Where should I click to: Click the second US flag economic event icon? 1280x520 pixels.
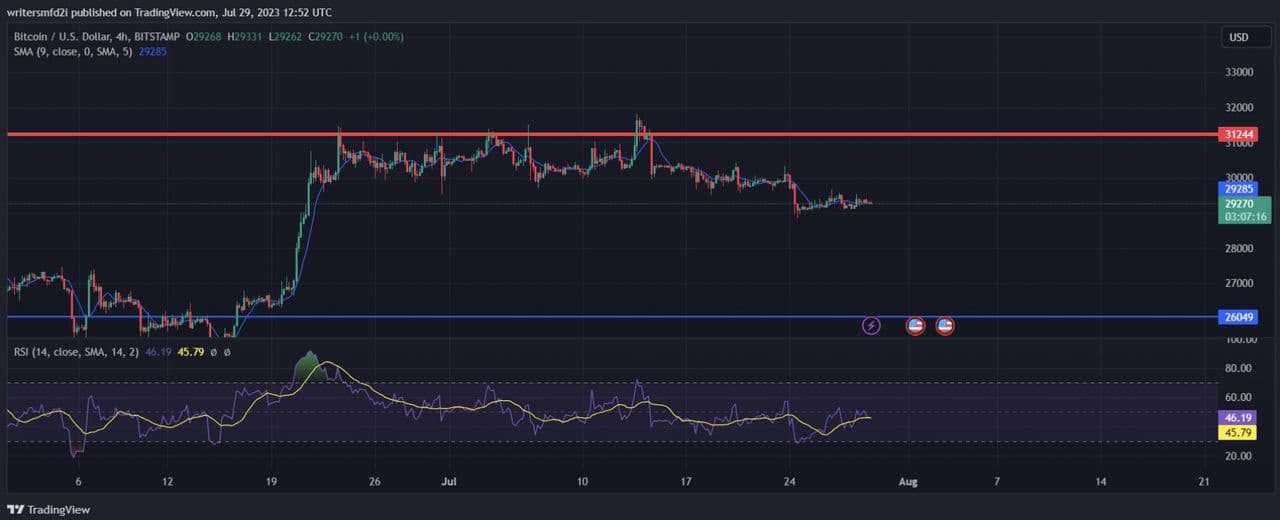click(945, 325)
